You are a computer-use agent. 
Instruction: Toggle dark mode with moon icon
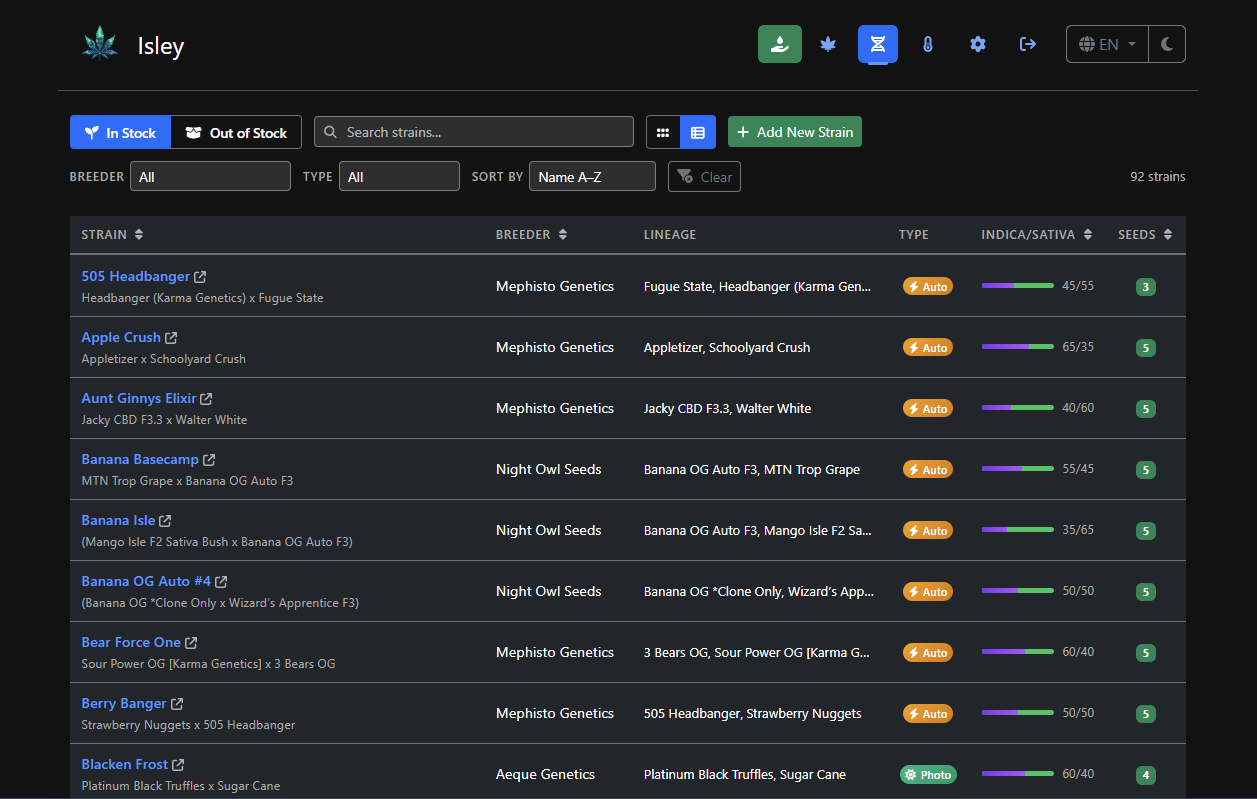tap(1167, 44)
